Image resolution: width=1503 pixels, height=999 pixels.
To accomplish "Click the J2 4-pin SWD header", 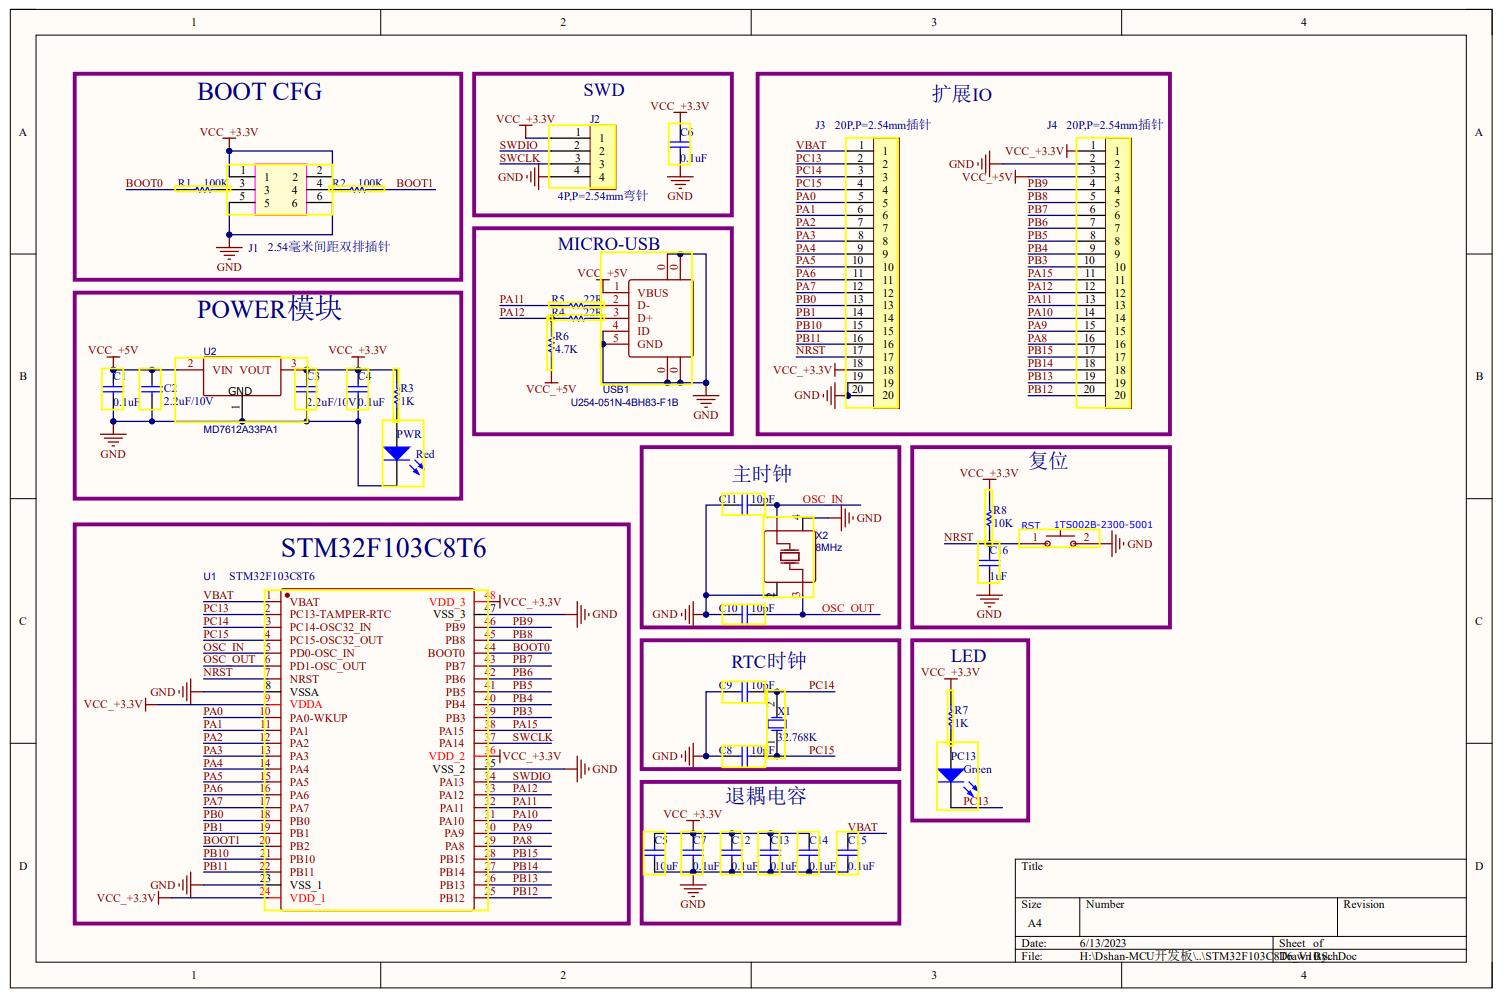I will 580,157.
